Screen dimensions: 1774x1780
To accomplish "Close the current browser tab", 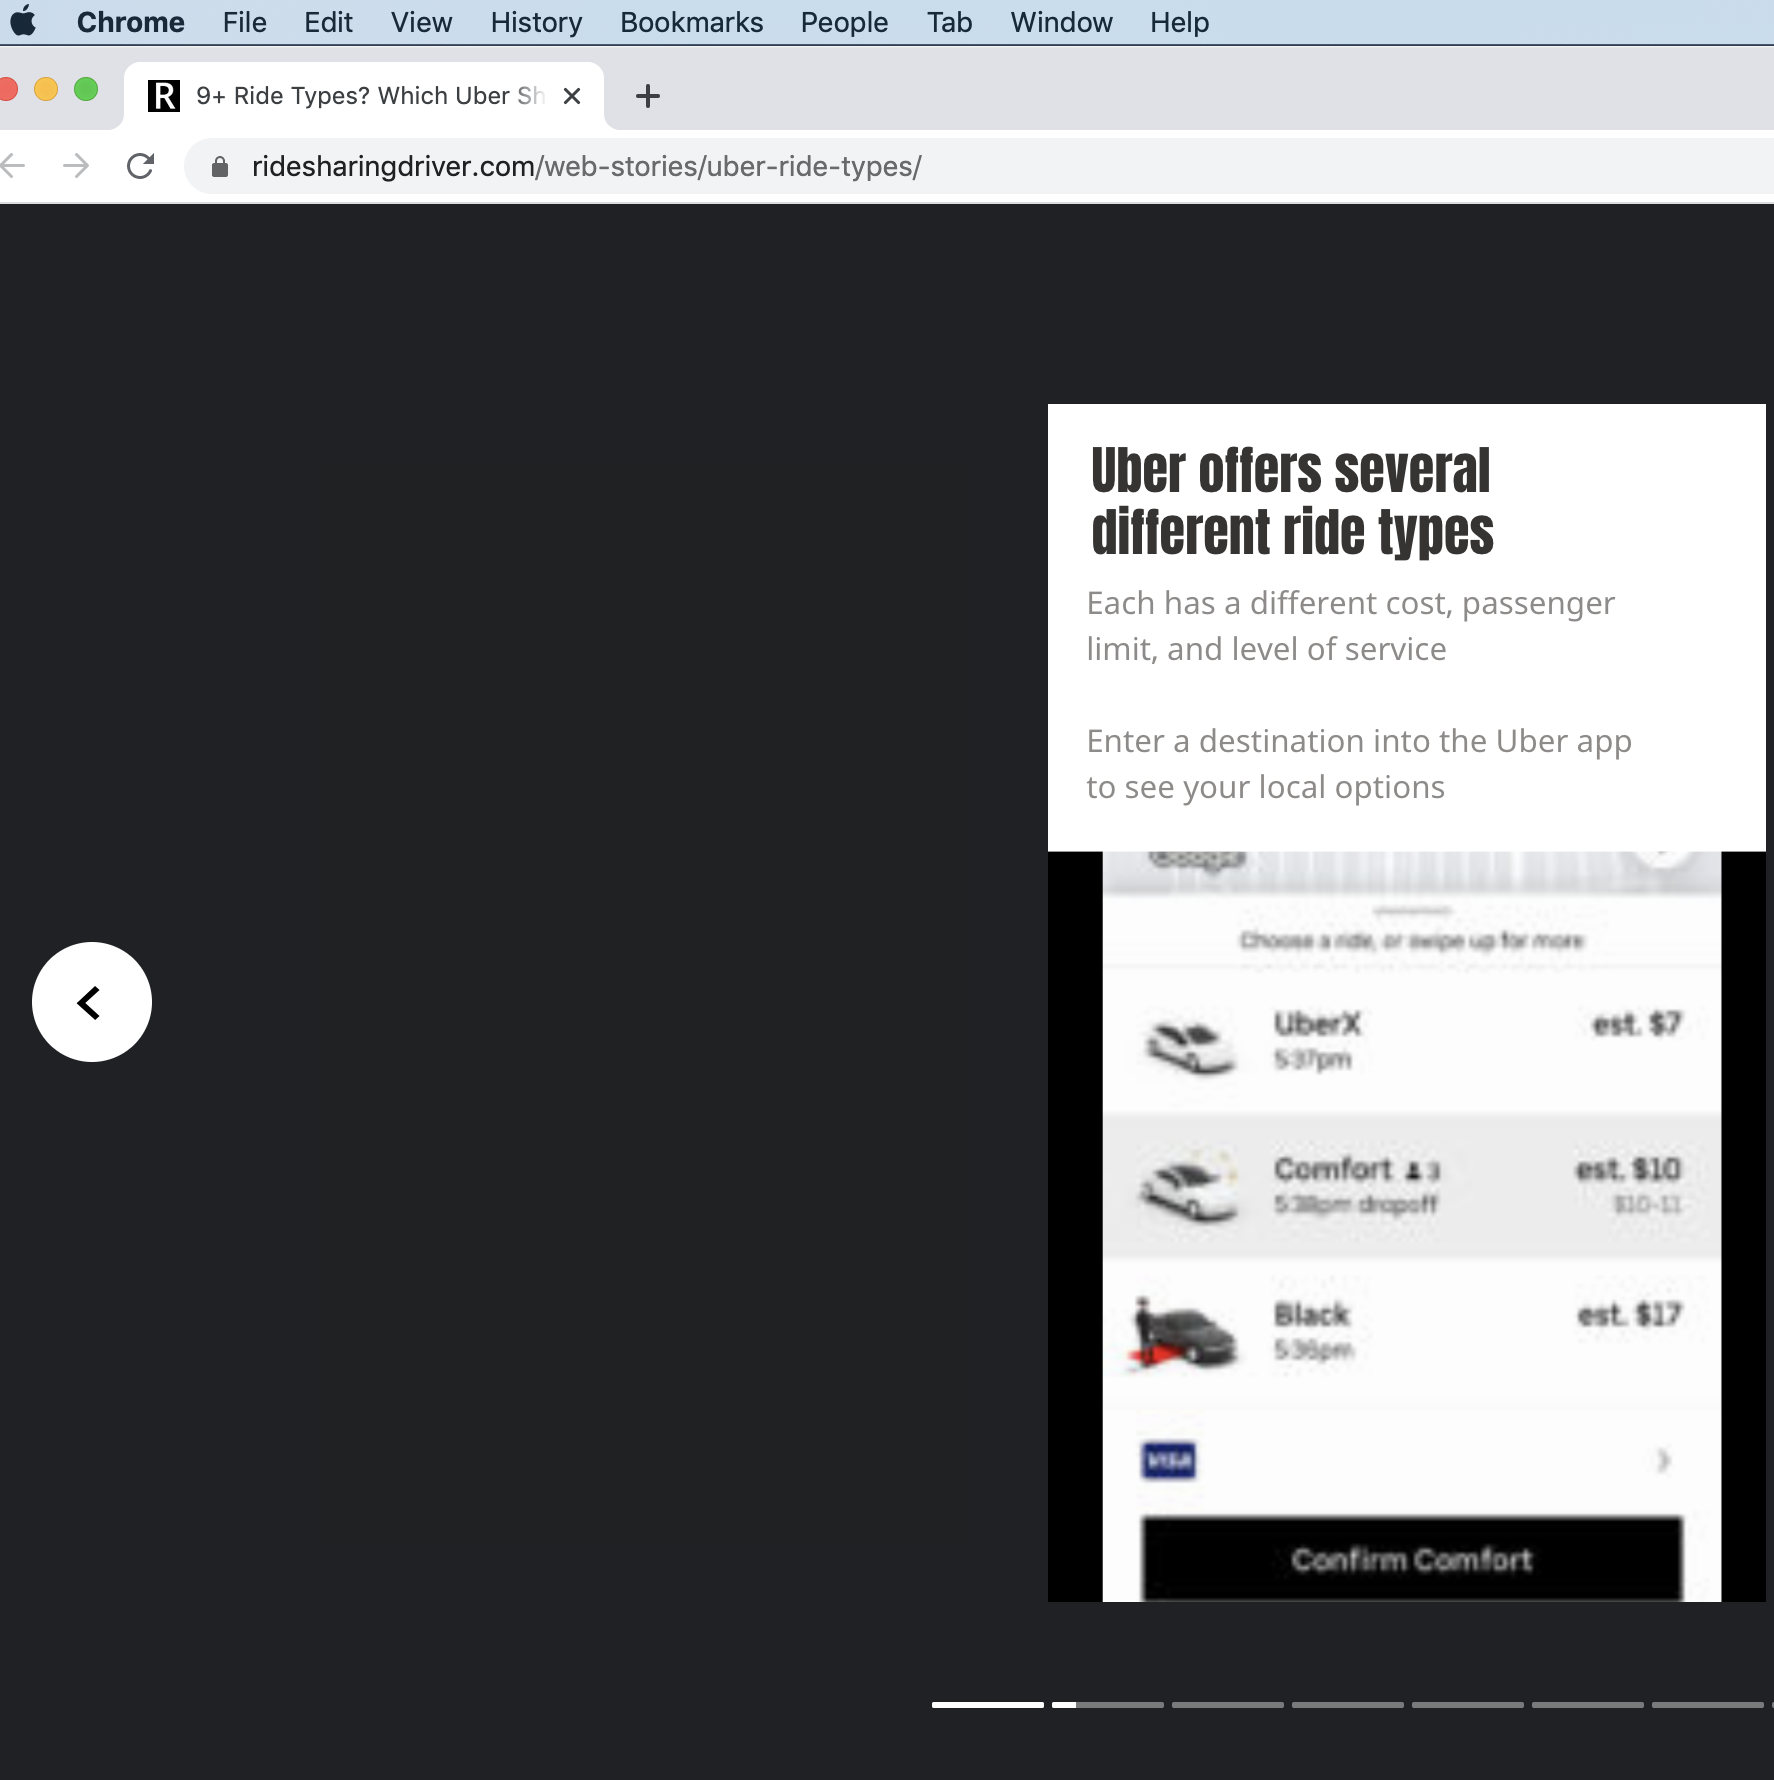I will pos(572,95).
